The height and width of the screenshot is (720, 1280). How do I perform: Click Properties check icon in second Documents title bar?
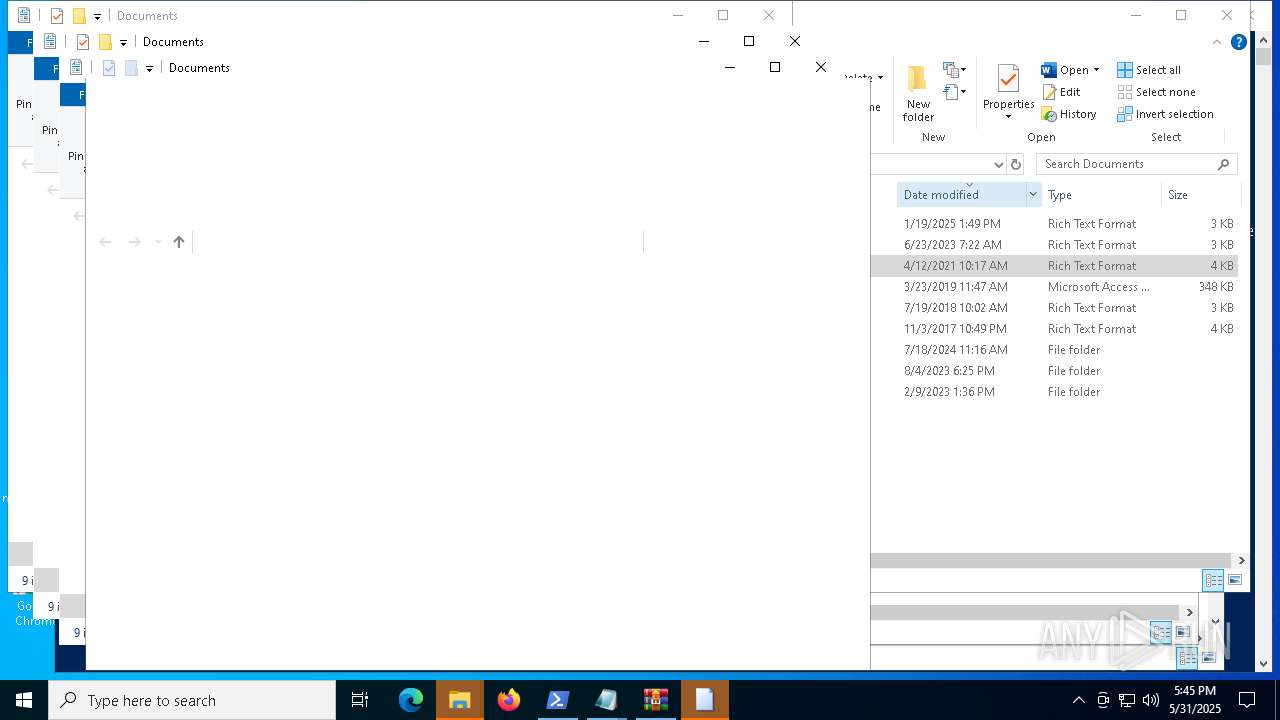[83, 42]
